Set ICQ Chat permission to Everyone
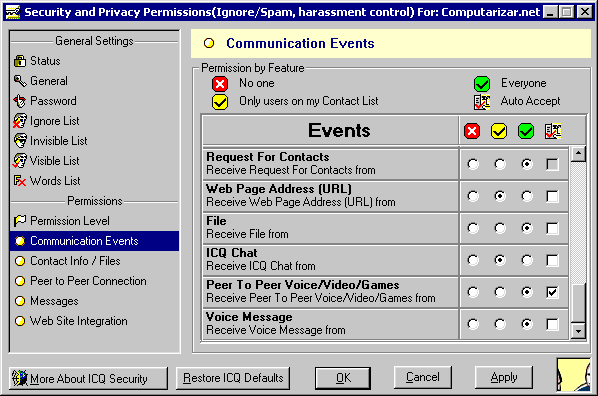Image resolution: width=598 pixels, height=396 pixels. [x=527, y=261]
